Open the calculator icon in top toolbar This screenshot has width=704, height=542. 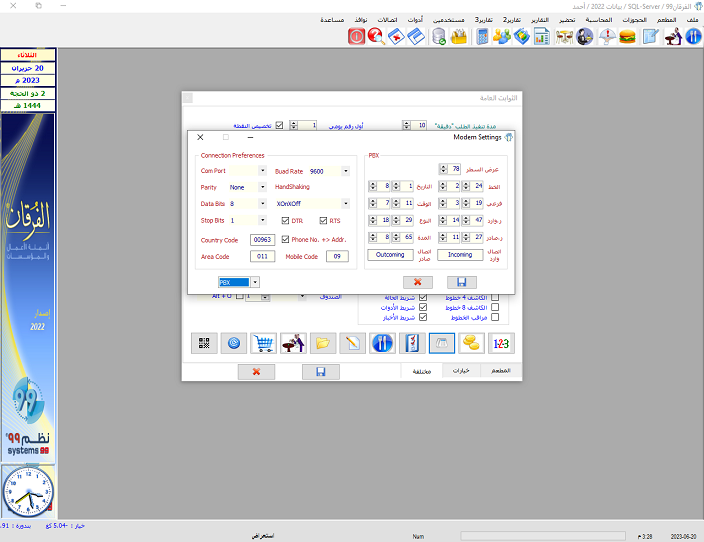[x=482, y=37]
